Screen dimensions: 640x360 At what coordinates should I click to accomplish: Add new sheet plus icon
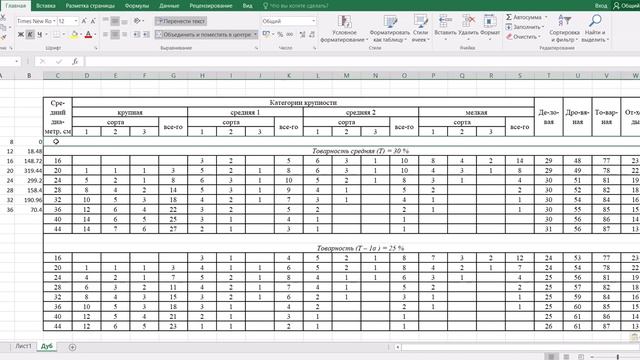point(72,347)
